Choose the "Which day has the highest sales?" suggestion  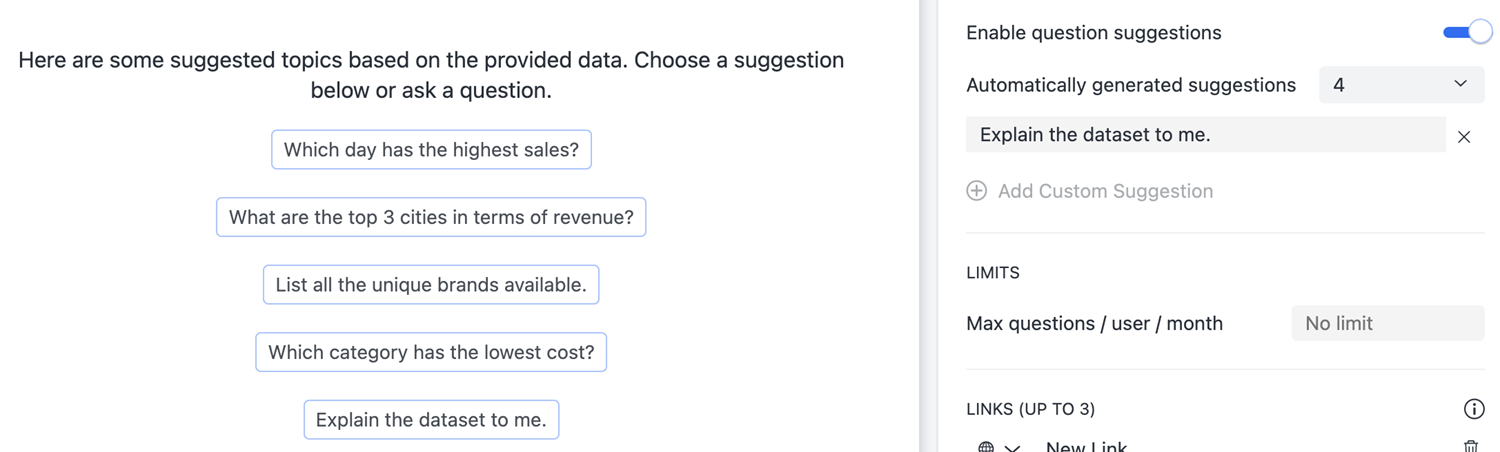click(x=431, y=150)
